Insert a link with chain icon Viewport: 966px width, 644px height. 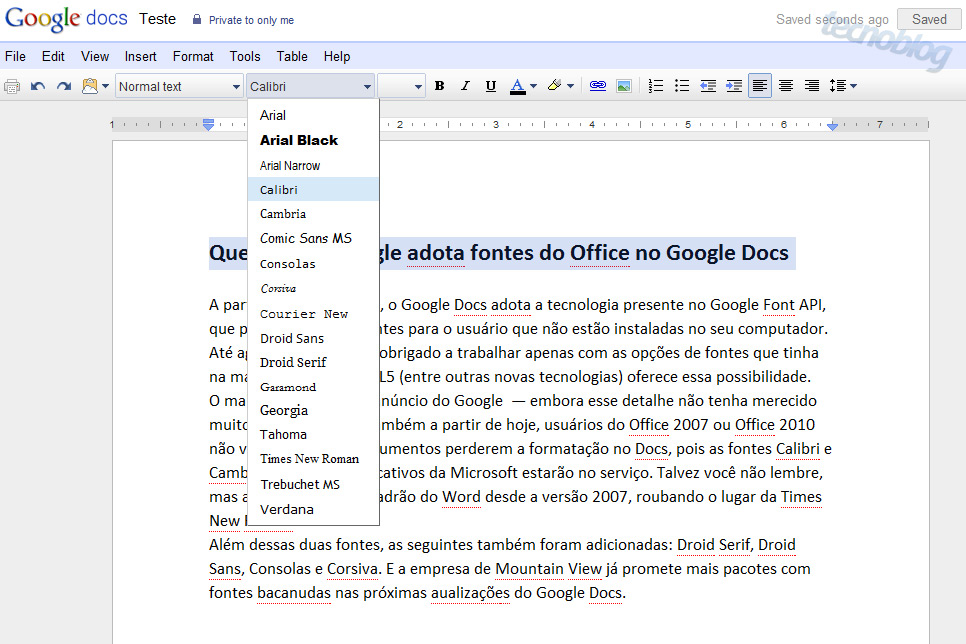[598, 86]
